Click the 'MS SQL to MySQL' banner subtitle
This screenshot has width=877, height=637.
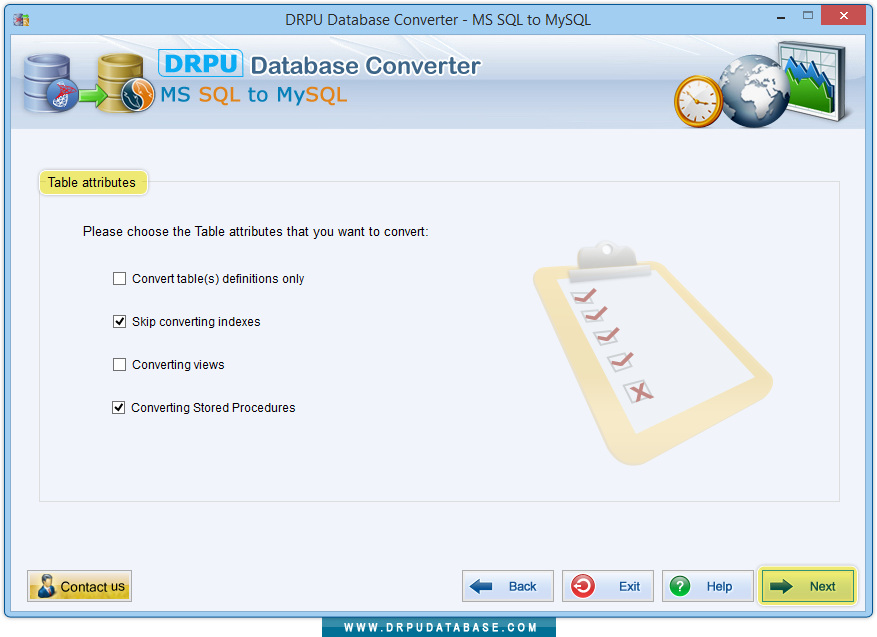point(253,95)
